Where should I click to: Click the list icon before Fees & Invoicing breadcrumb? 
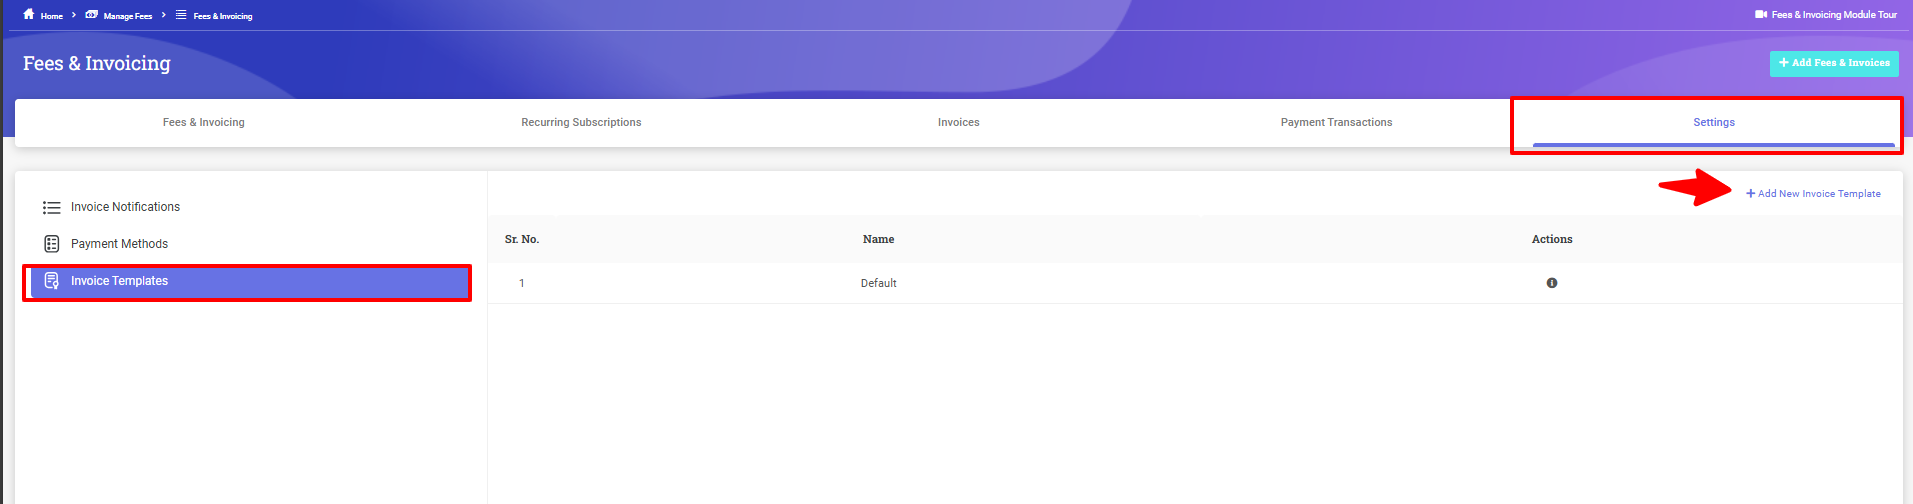point(181,15)
